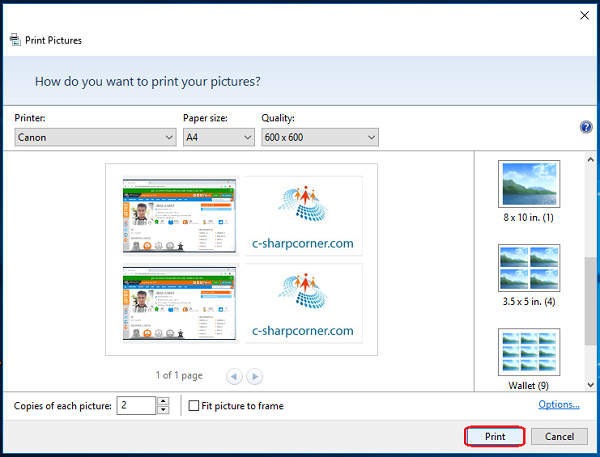Increase copies of each picture
Viewport: 600px width, 457px height.
[x=163, y=401]
